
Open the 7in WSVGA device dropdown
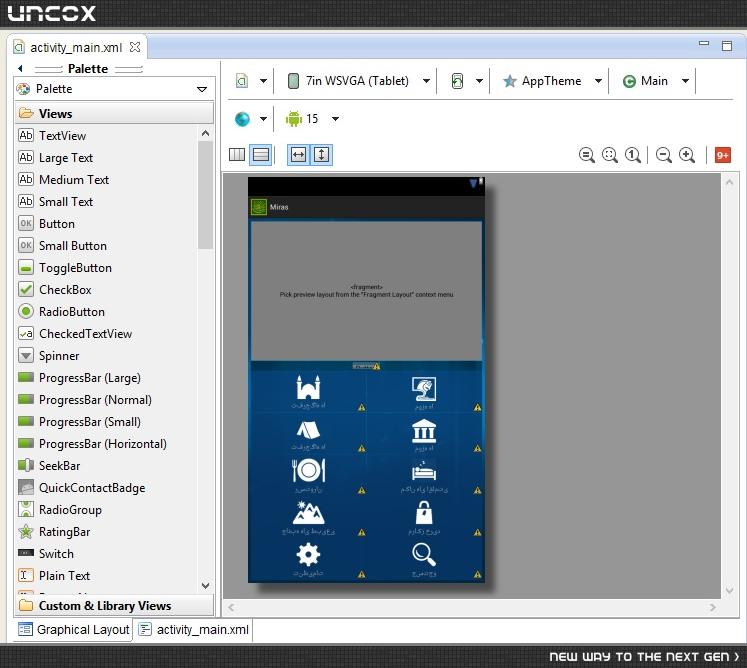(426, 81)
